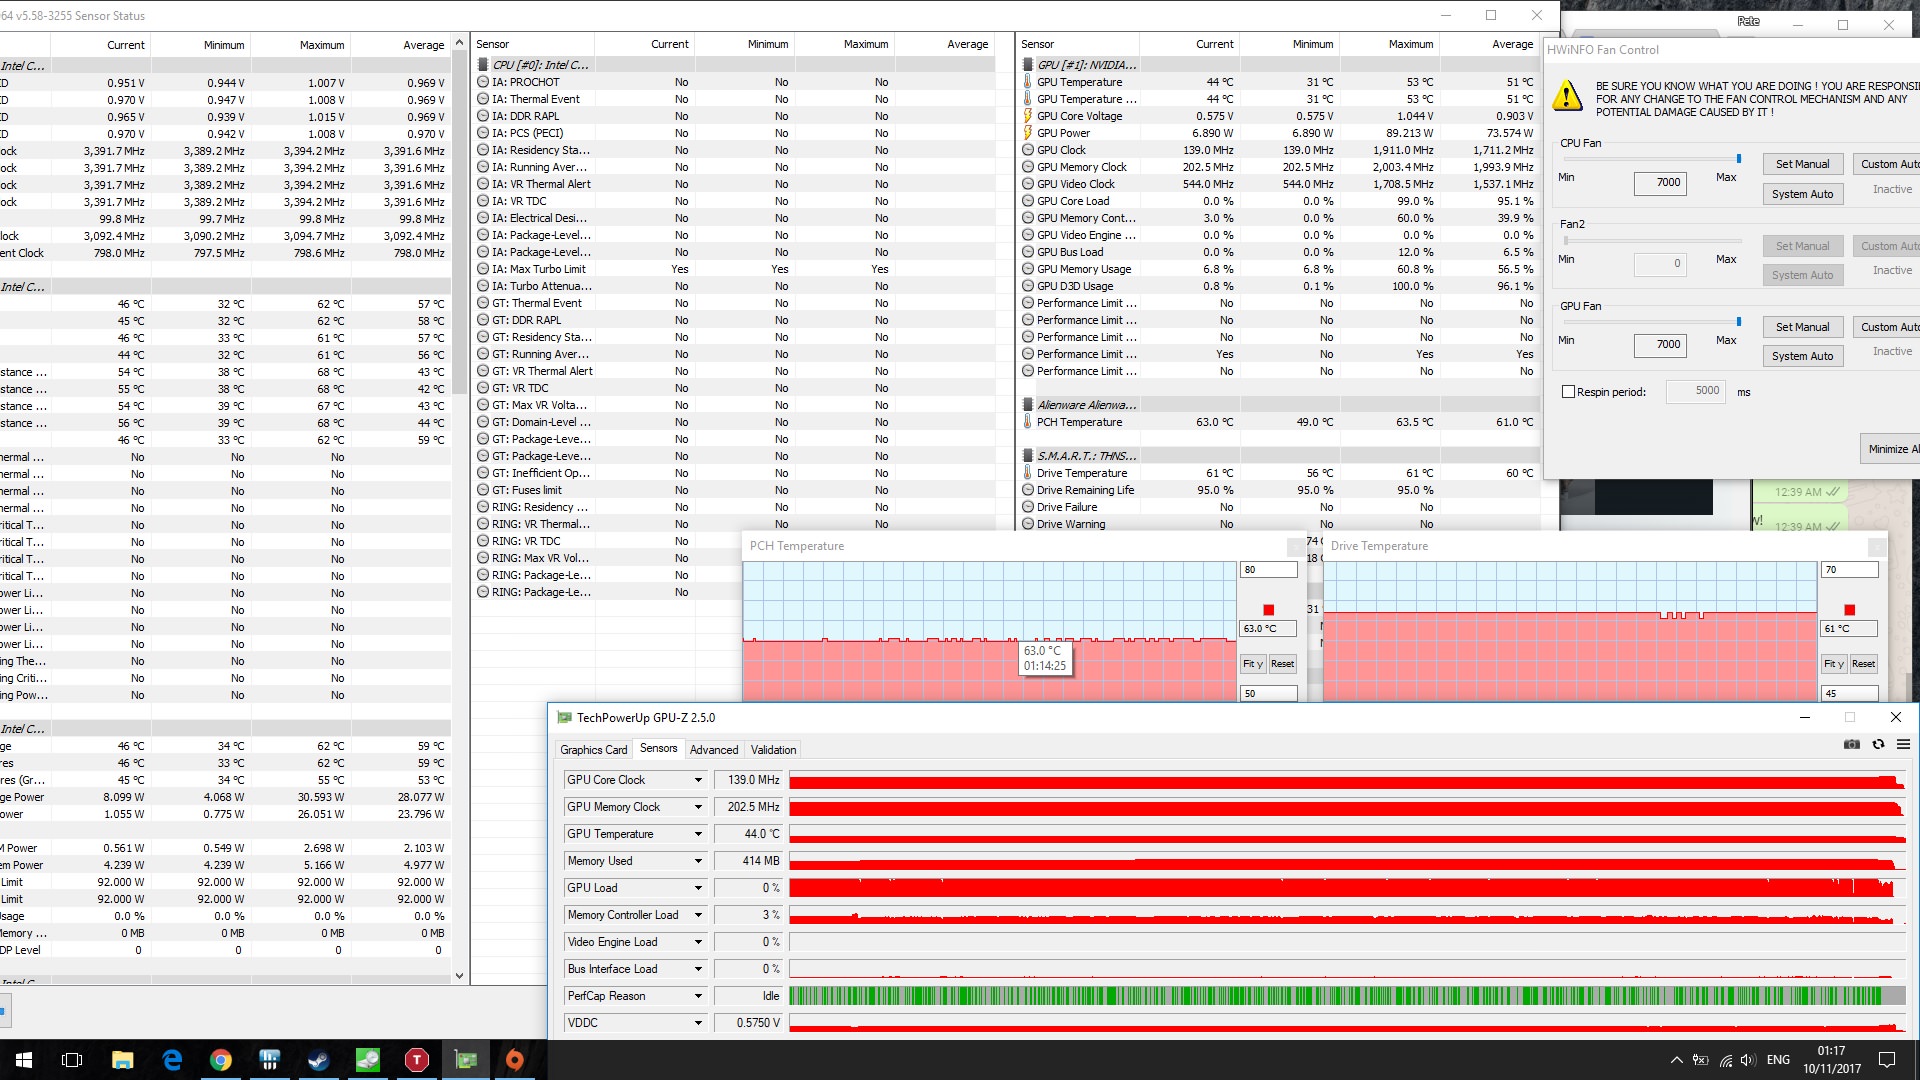The image size is (1920, 1080).
Task: Click GPU Fan speed value field 7000
Action: [1660, 345]
